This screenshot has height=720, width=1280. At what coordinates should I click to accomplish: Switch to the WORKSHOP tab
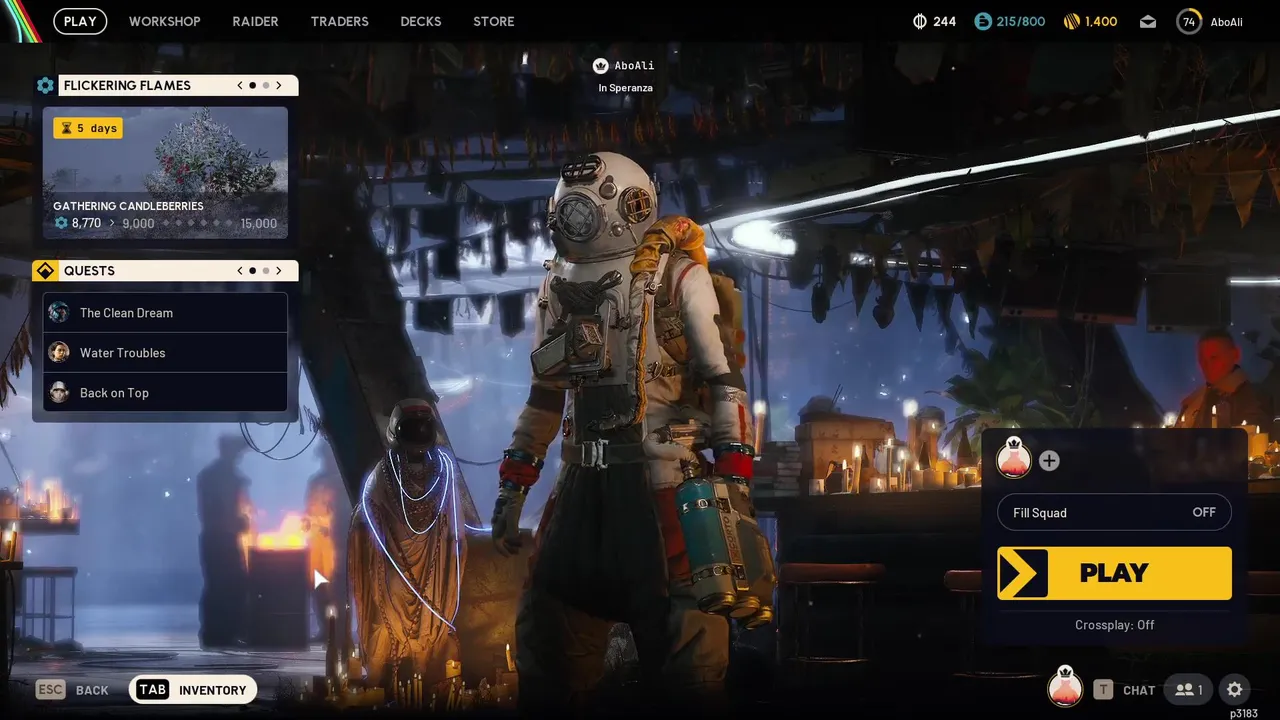(164, 21)
